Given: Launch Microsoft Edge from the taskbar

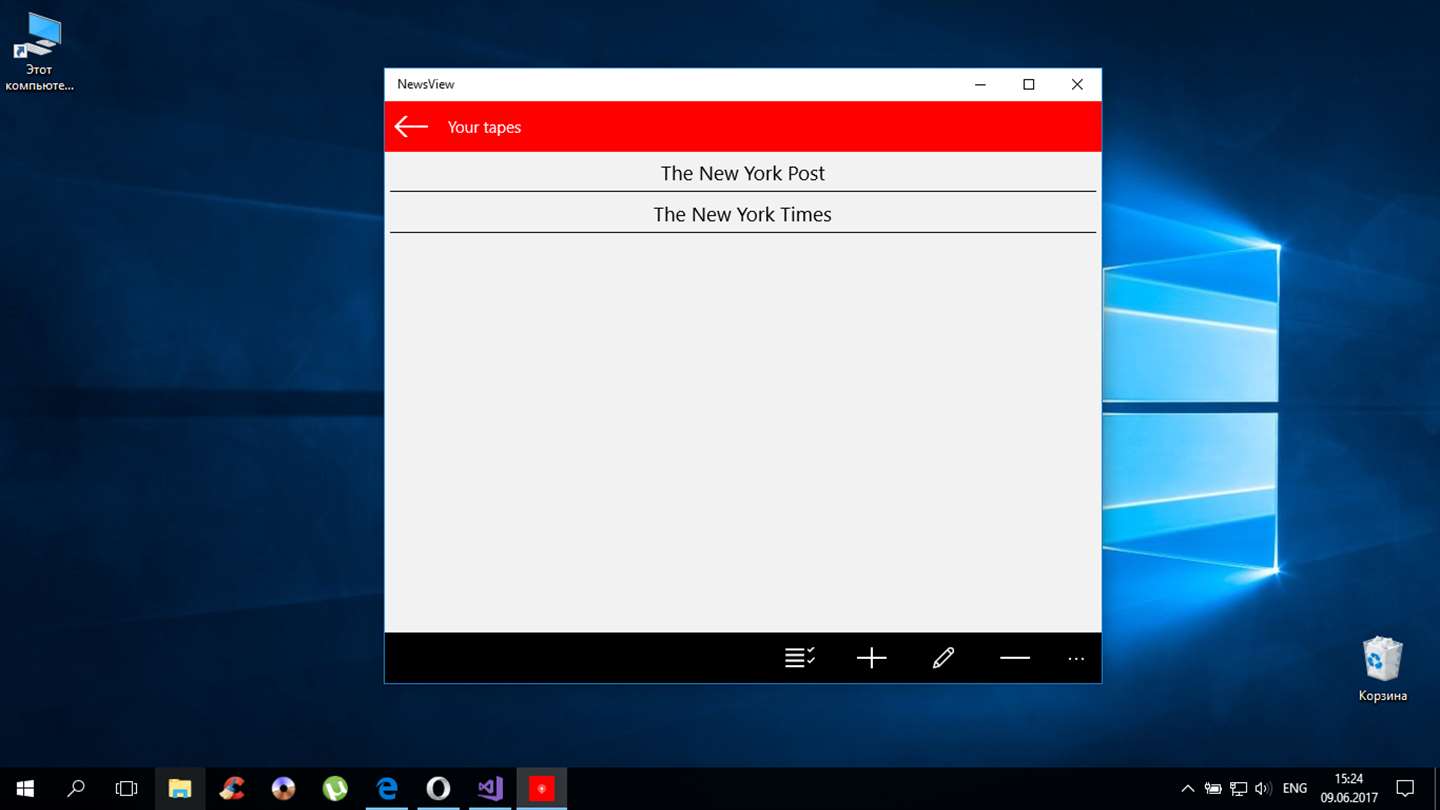Looking at the screenshot, I should click(x=387, y=788).
